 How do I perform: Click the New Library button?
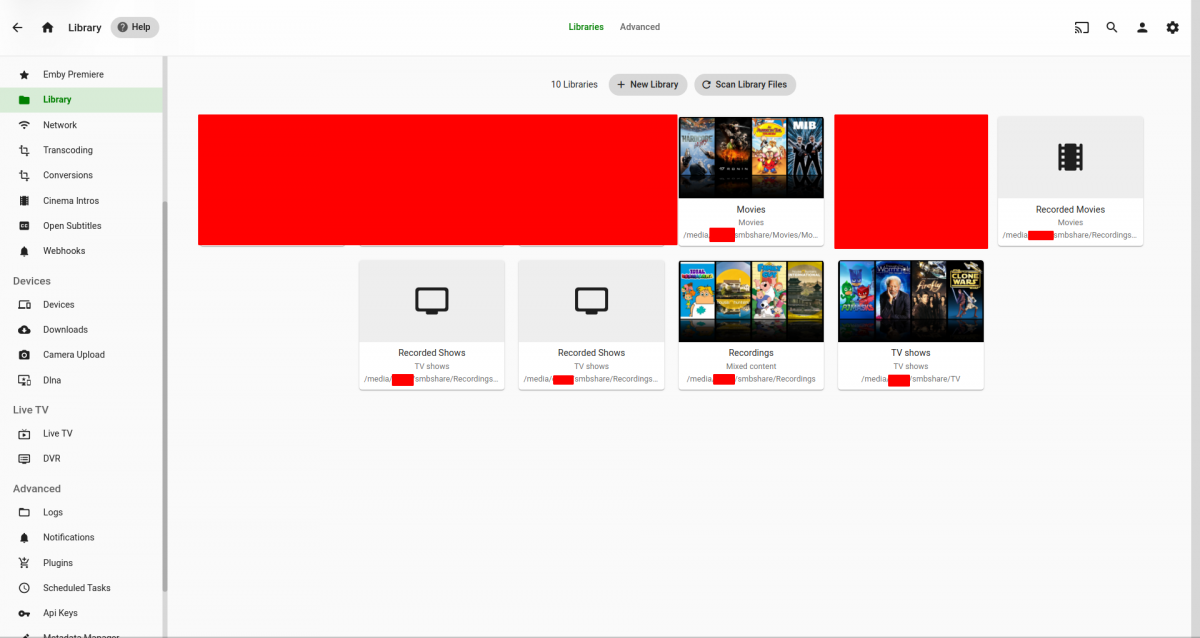tap(648, 85)
